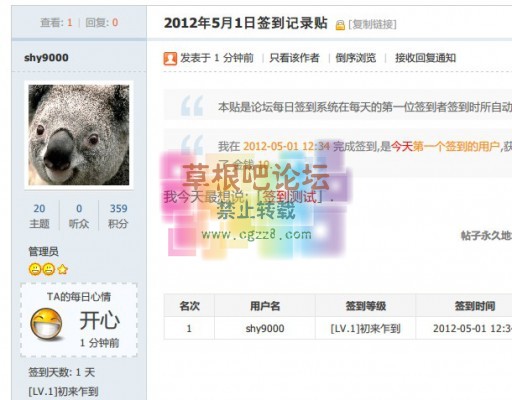
Task: Click the 签到等级 column header
Action: coord(366,306)
